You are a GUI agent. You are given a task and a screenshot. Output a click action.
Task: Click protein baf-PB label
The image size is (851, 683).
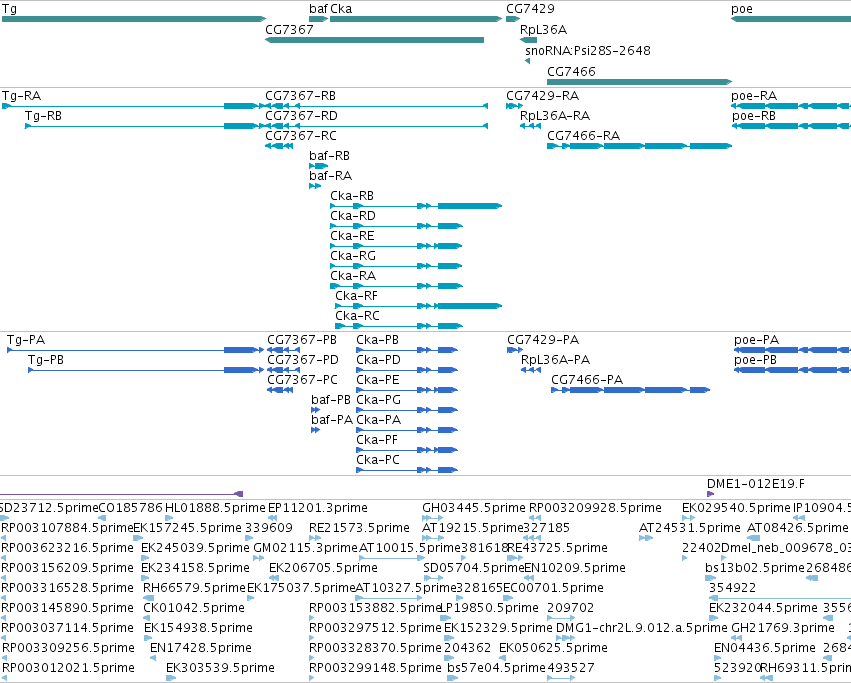(331, 400)
